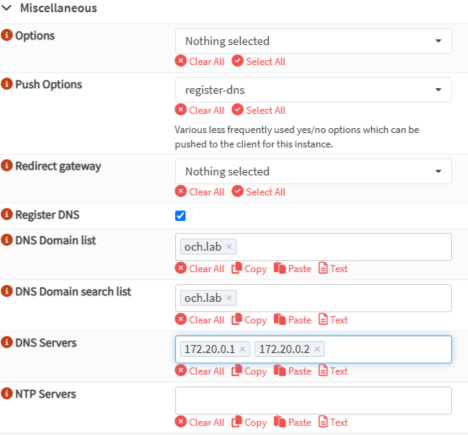The image size is (468, 435).
Task: Remove the 172.20.0.2 DNS server tag
Action: (x=317, y=349)
